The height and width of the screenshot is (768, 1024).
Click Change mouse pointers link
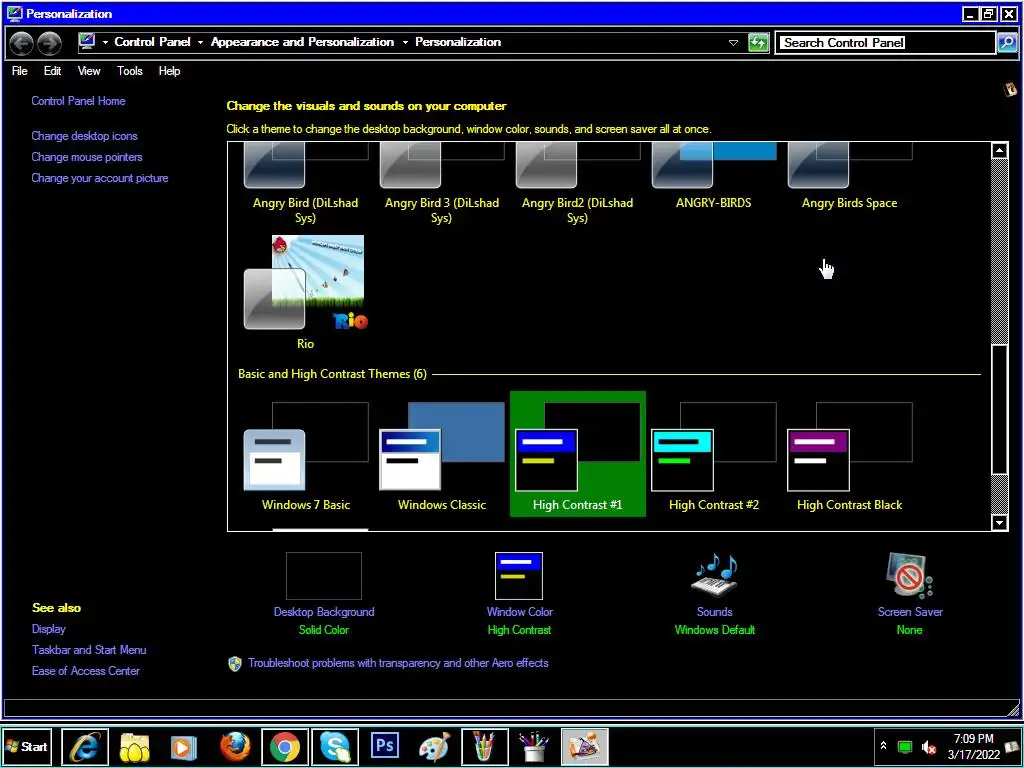click(87, 157)
